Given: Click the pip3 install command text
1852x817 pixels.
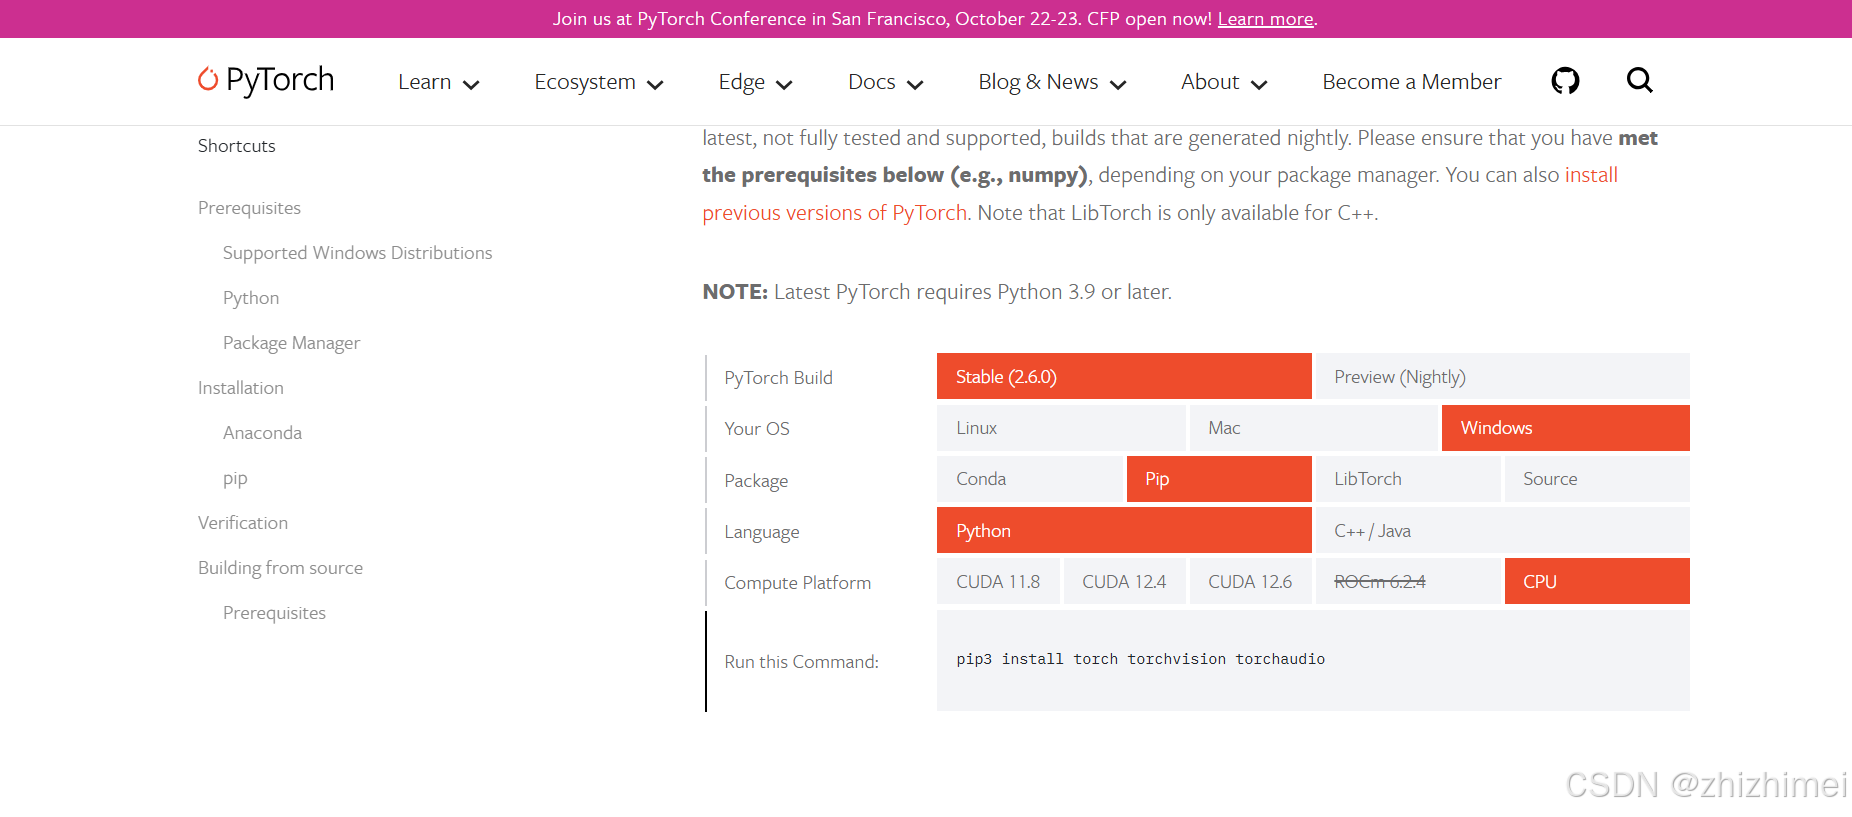Looking at the screenshot, I should (1140, 659).
